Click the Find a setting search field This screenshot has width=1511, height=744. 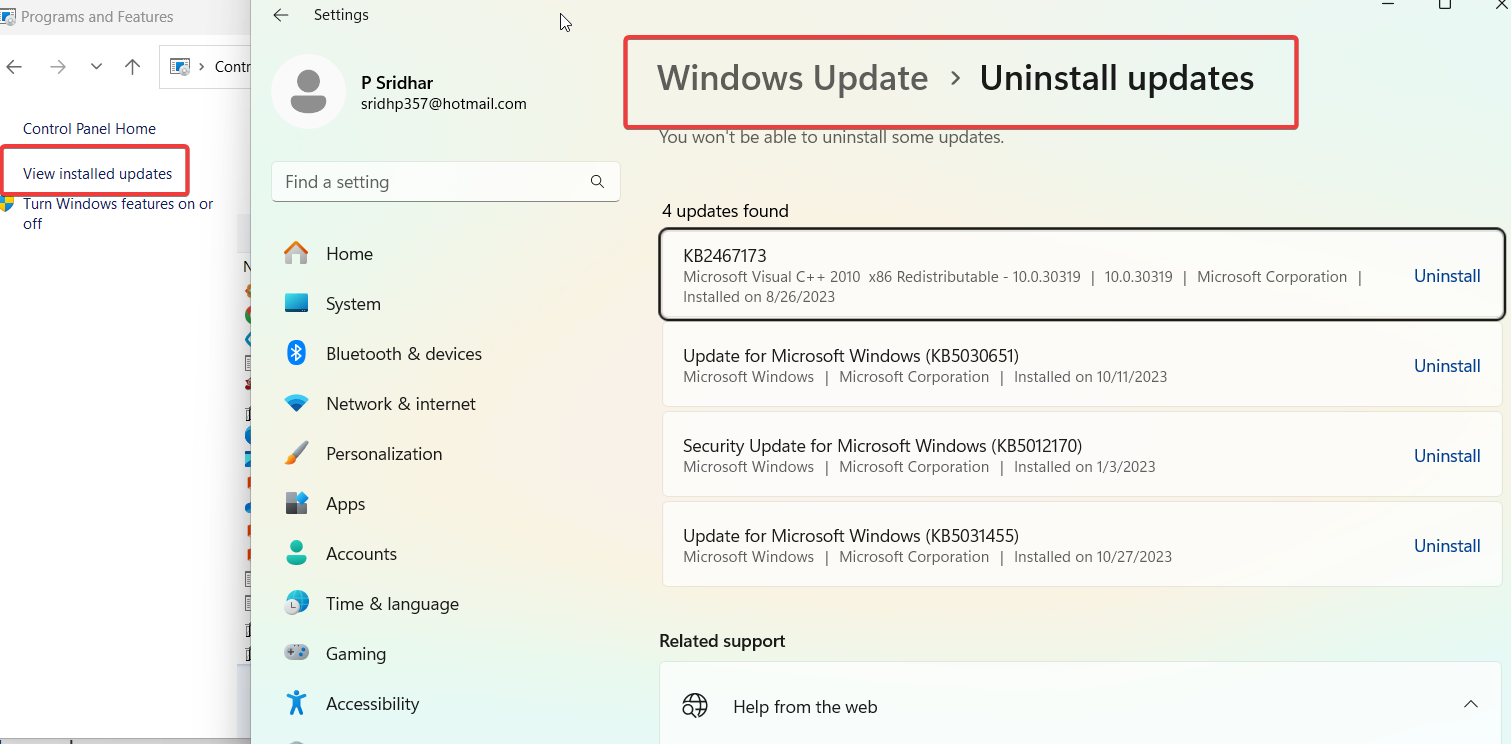[430, 181]
